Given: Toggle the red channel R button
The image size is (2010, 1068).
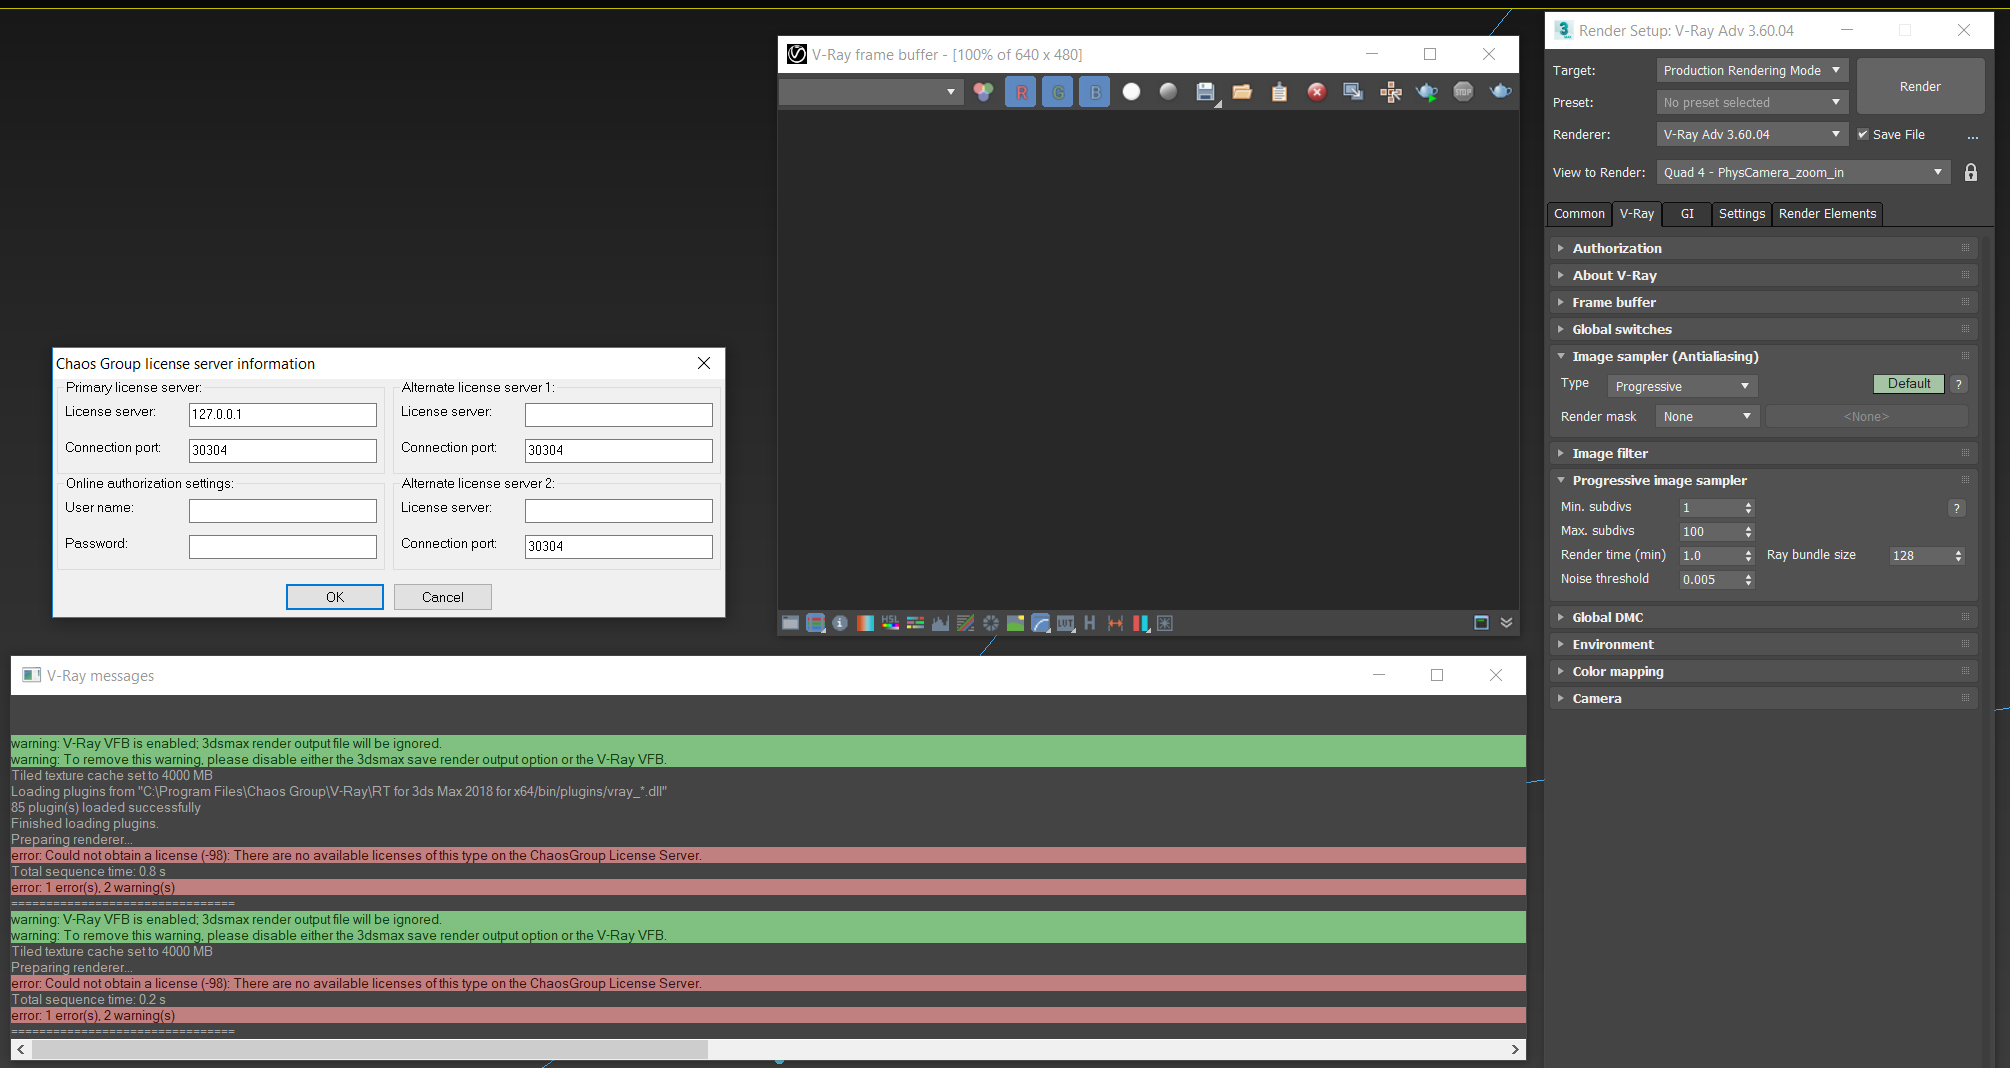Looking at the screenshot, I should [x=1021, y=92].
